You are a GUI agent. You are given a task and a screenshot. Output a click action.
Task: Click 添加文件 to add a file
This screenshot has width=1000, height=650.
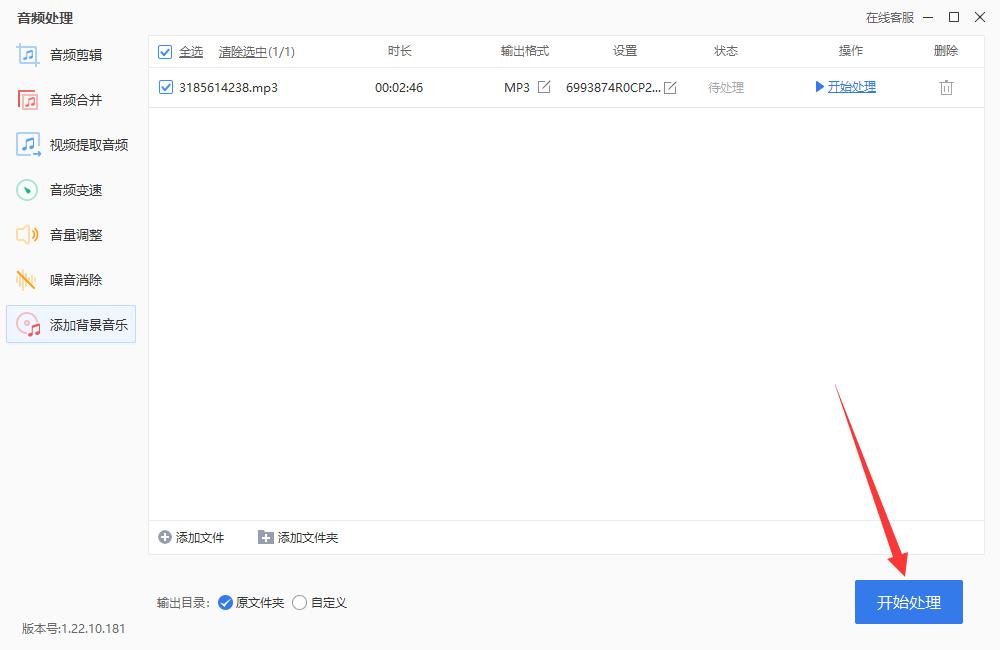click(194, 537)
